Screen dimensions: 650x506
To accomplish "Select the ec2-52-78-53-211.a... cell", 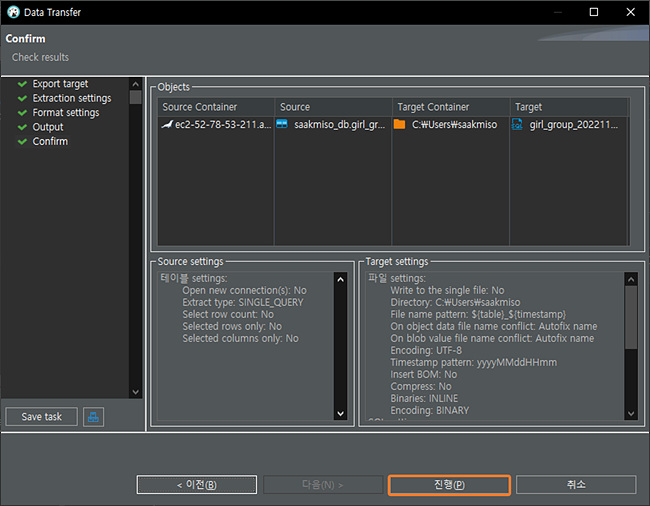I will 216,124.
